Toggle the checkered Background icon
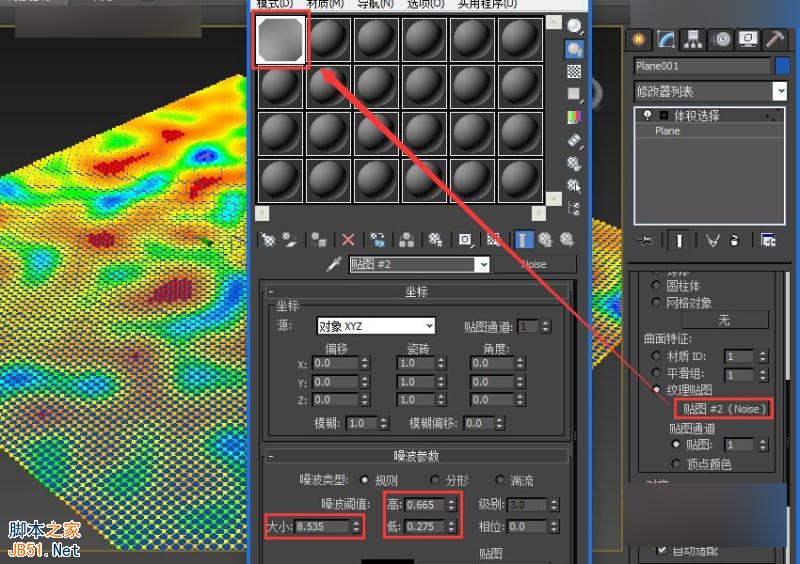 574,71
